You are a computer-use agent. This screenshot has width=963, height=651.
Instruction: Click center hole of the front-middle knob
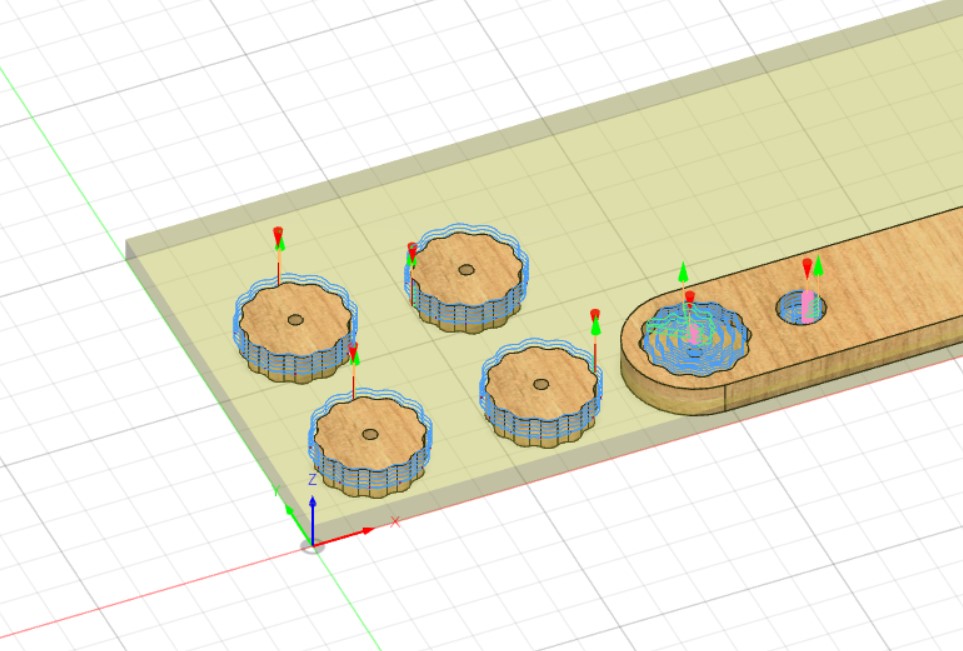540,383
